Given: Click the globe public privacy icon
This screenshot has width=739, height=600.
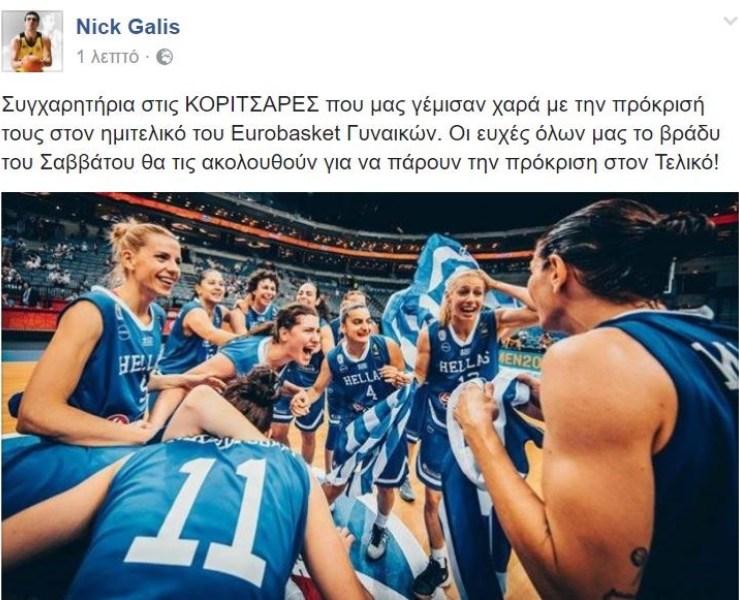Looking at the screenshot, I should 164,57.
